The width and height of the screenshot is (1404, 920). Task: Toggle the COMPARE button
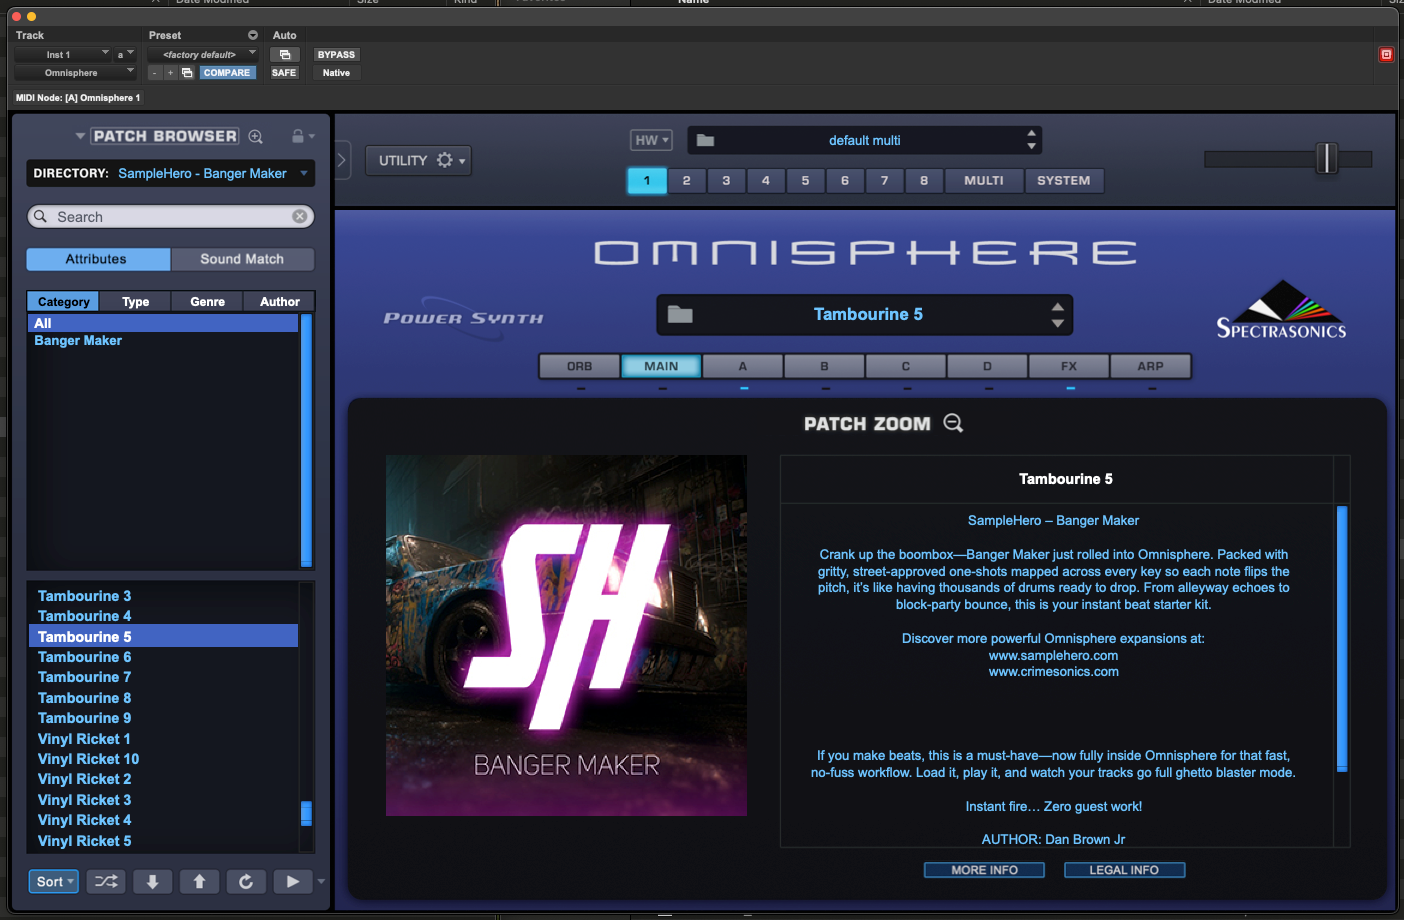pyautogui.click(x=227, y=73)
